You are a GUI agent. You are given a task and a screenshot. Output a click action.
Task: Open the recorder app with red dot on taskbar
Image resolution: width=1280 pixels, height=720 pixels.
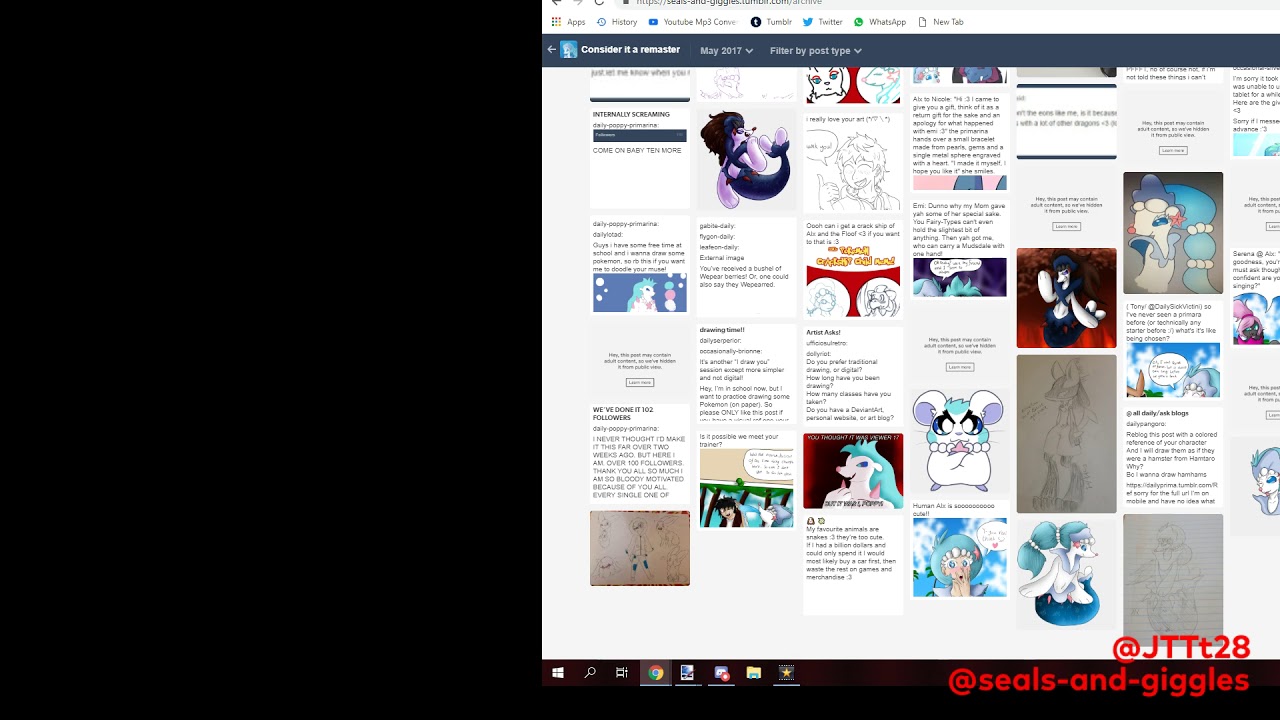click(x=721, y=673)
